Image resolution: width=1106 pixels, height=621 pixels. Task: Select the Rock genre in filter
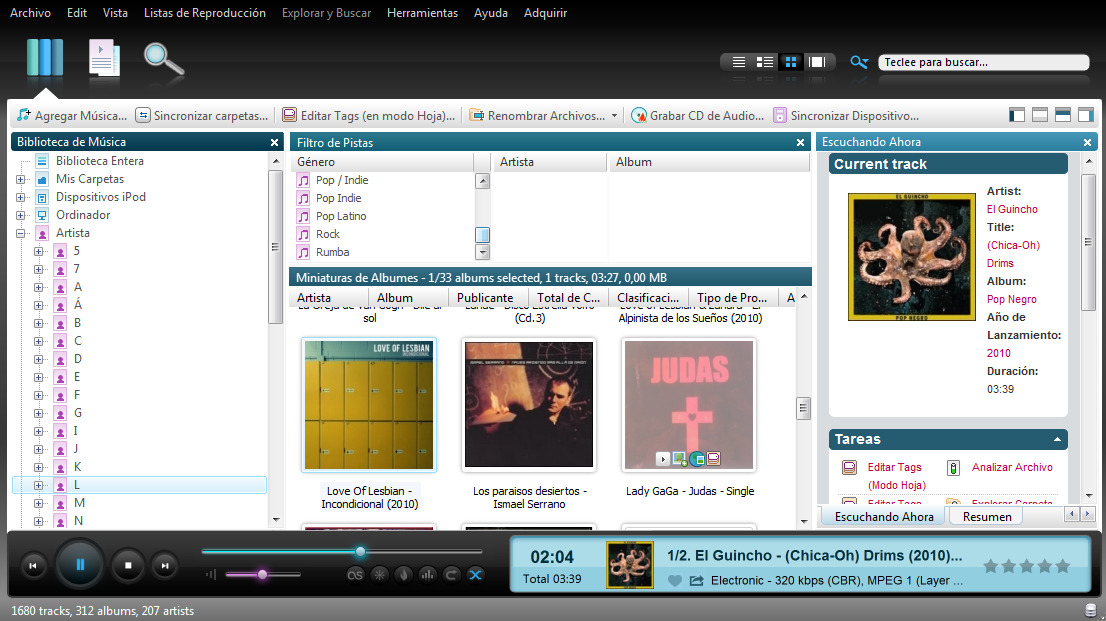point(328,234)
